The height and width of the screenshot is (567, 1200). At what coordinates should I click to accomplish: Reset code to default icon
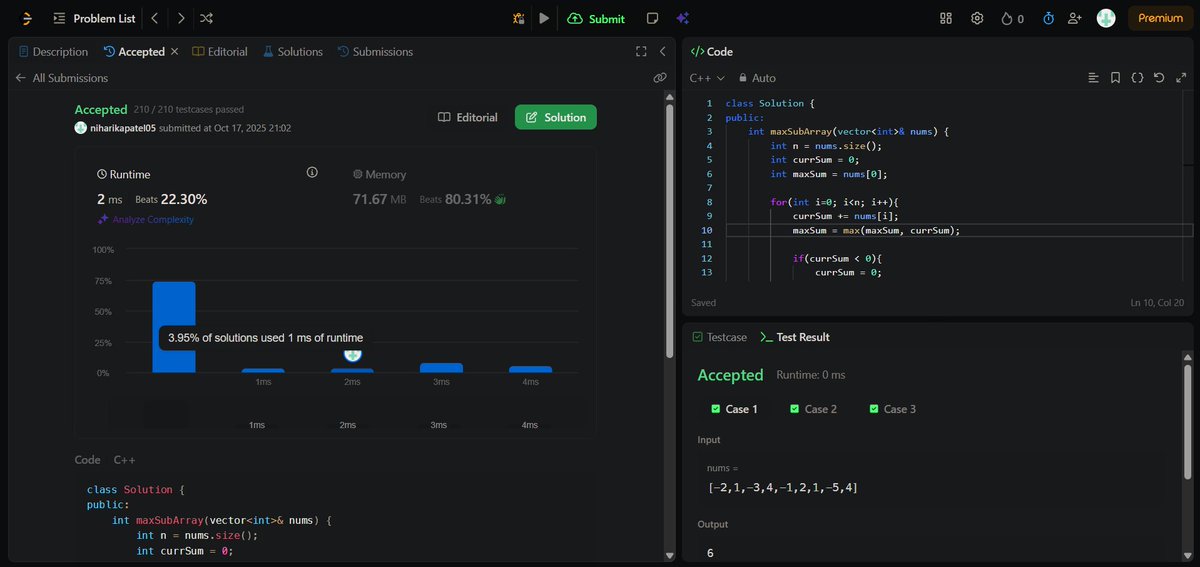pyautogui.click(x=1159, y=77)
